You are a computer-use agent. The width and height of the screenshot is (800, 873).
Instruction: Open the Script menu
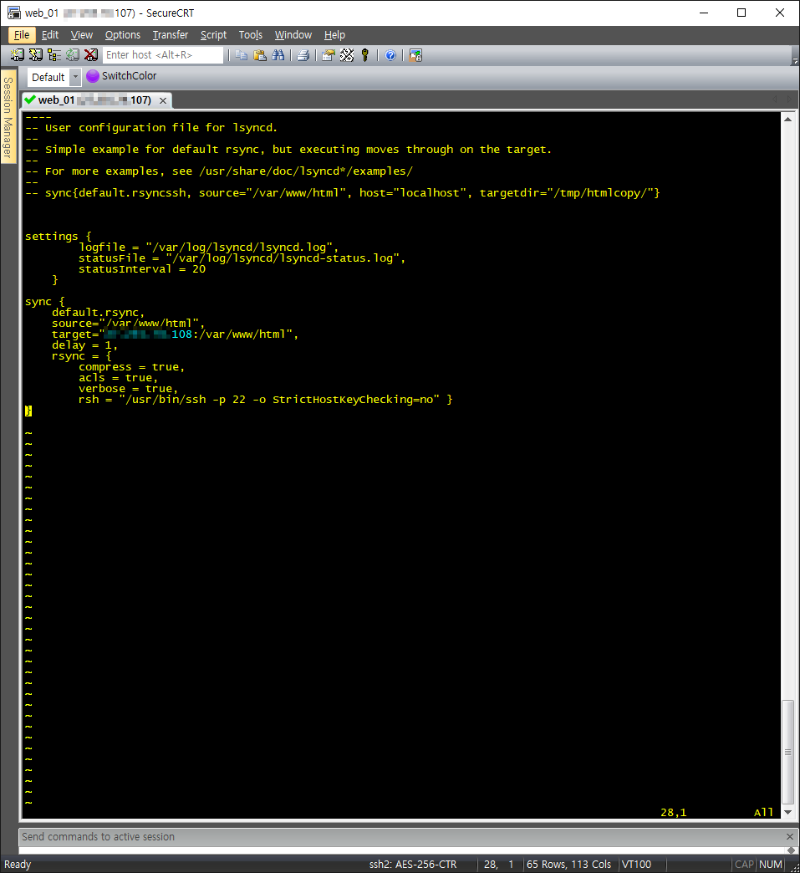(x=213, y=35)
